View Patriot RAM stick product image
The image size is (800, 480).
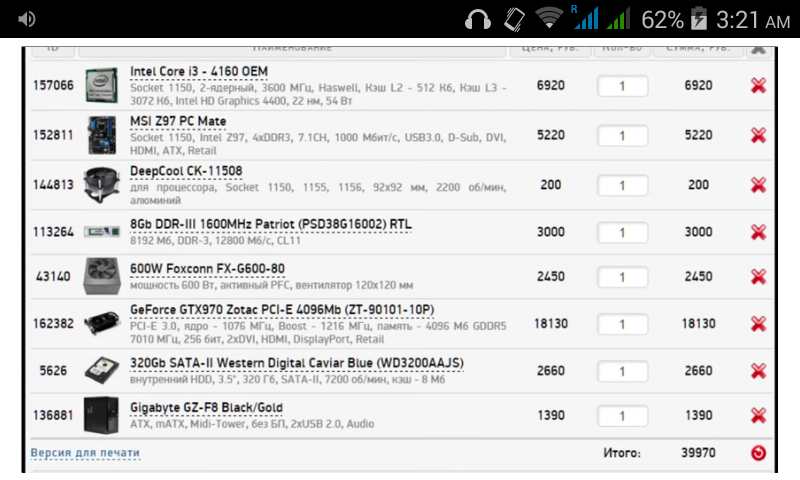102,232
